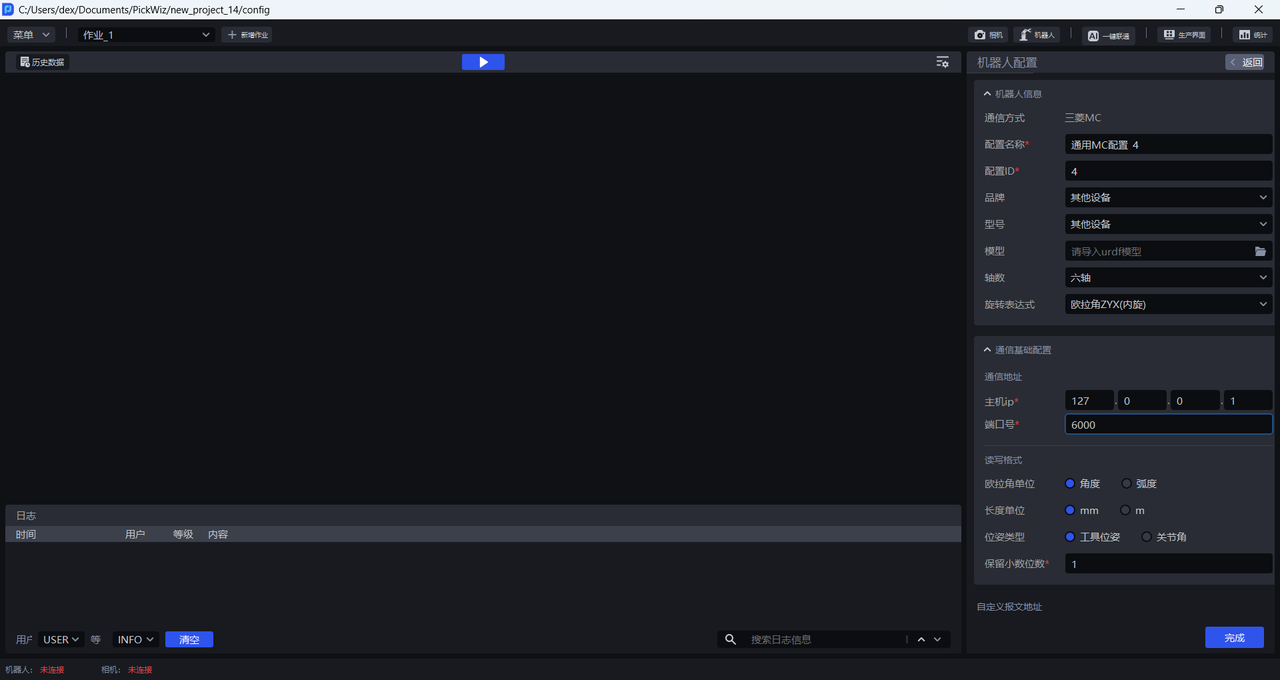
Task: Open the 相机 camera panel
Action: click(x=989, y=35)
